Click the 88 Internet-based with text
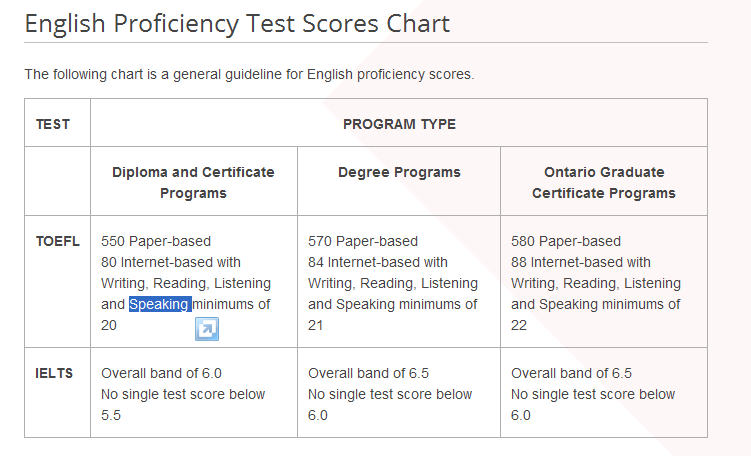This screenshot has width=751, height=456. (580, 262)
